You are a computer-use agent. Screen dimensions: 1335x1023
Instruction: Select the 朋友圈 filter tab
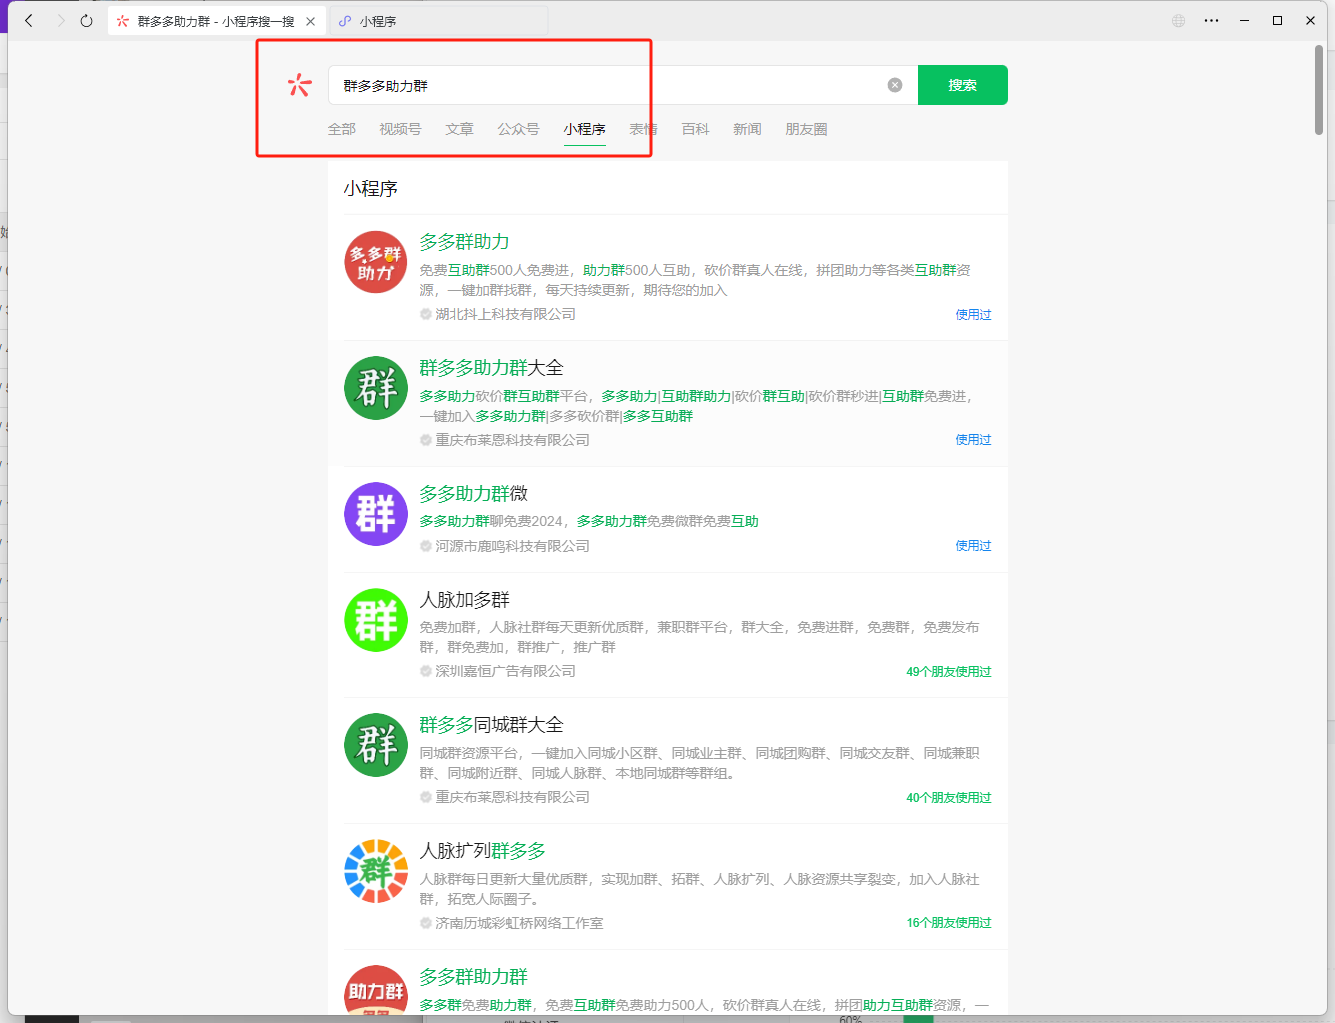pos(806,129)
